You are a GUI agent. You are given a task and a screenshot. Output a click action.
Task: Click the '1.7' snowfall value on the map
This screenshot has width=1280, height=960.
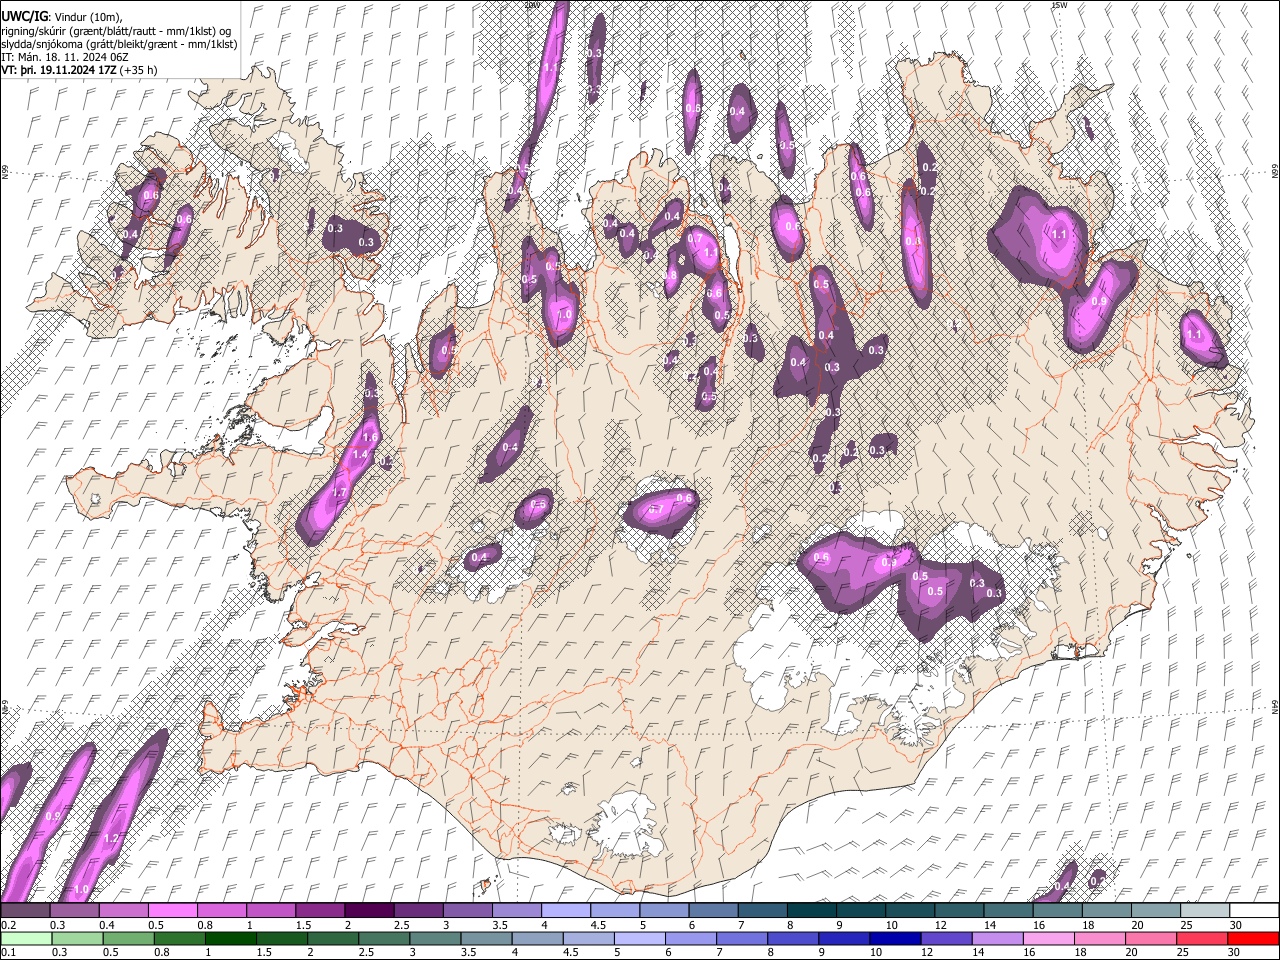pyautogui.click(x=339, y=493)
